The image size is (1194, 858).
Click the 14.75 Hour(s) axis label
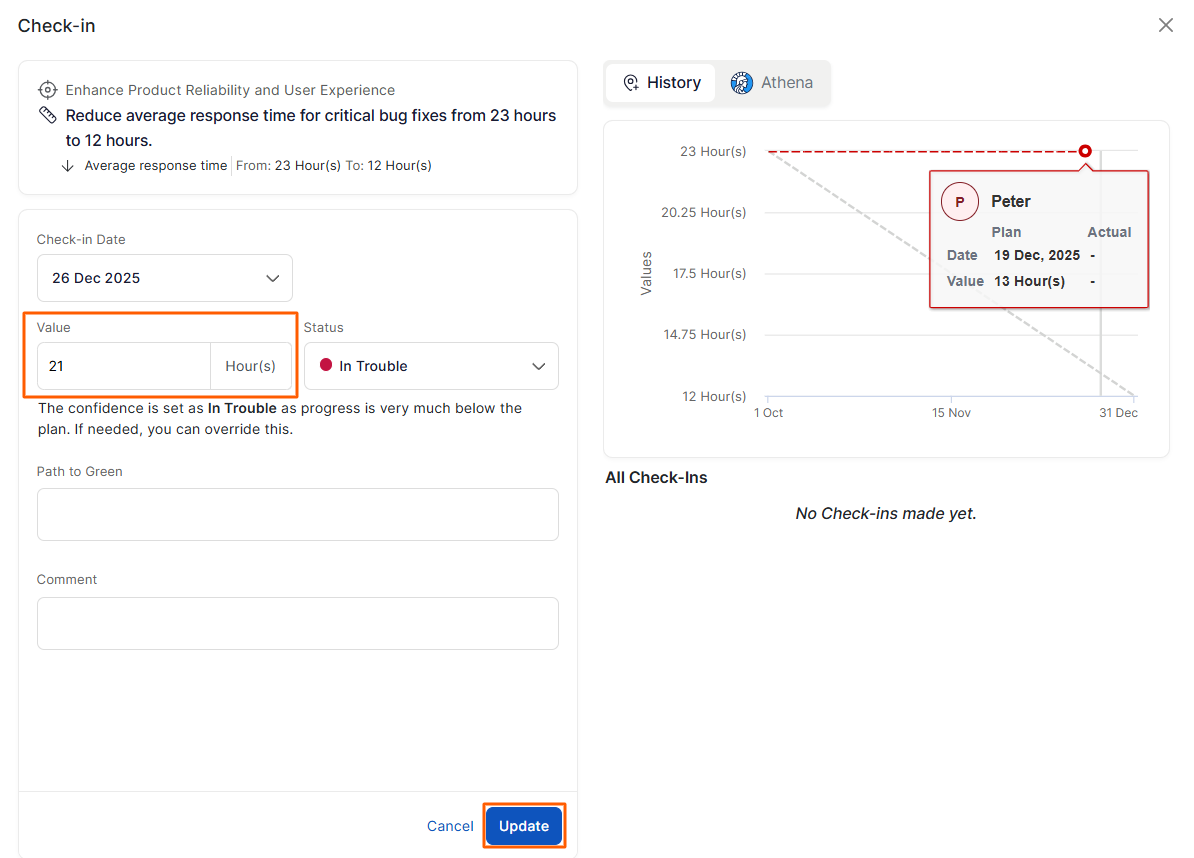click(x=704, y=334)
